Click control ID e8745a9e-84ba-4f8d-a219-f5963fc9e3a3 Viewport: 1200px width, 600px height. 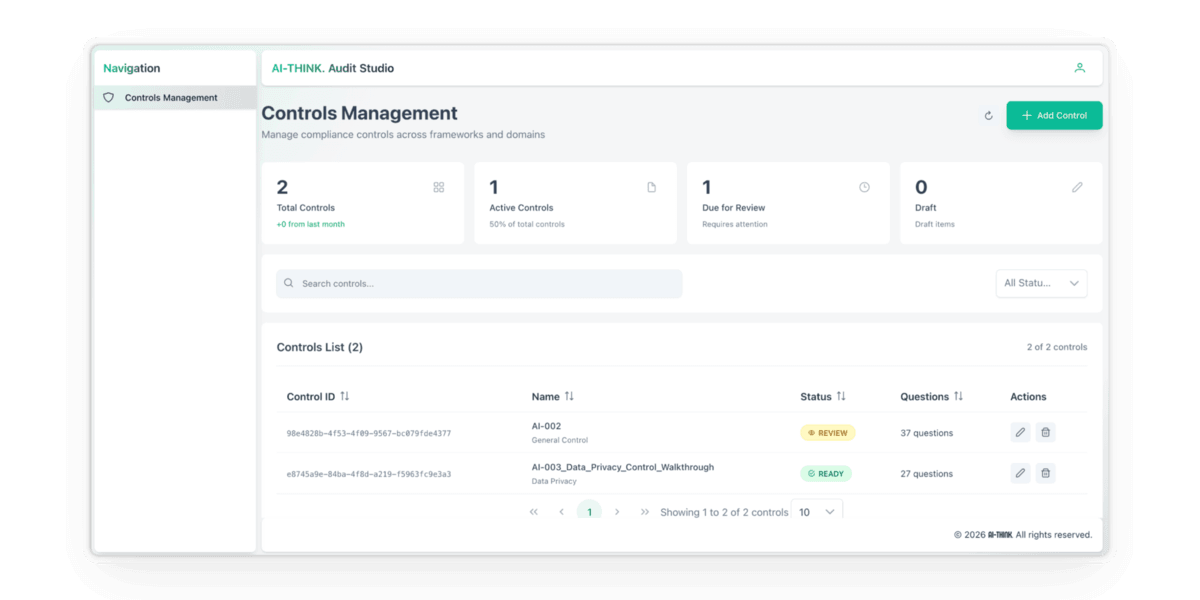[369, 474]
